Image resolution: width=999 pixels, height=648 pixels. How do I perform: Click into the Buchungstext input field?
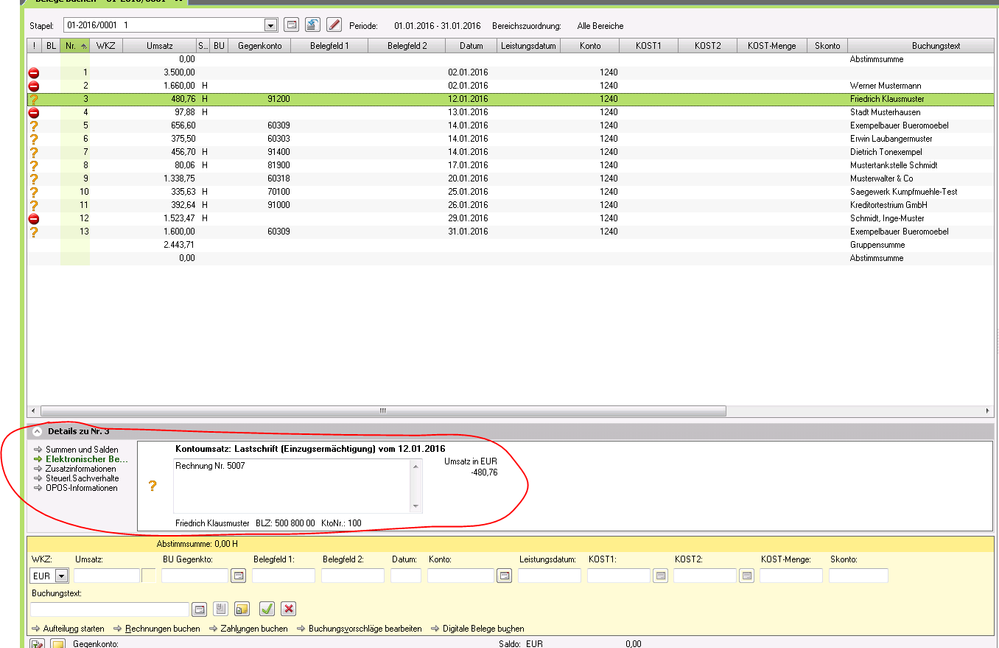click(110, 608)
